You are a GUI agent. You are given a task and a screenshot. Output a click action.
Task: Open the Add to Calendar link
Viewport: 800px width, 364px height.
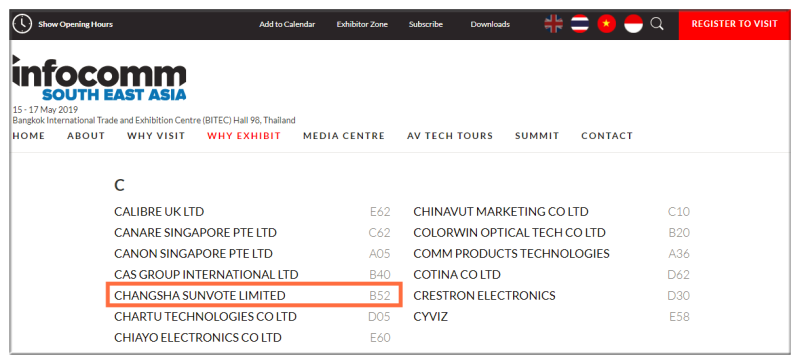pos(287,24)
